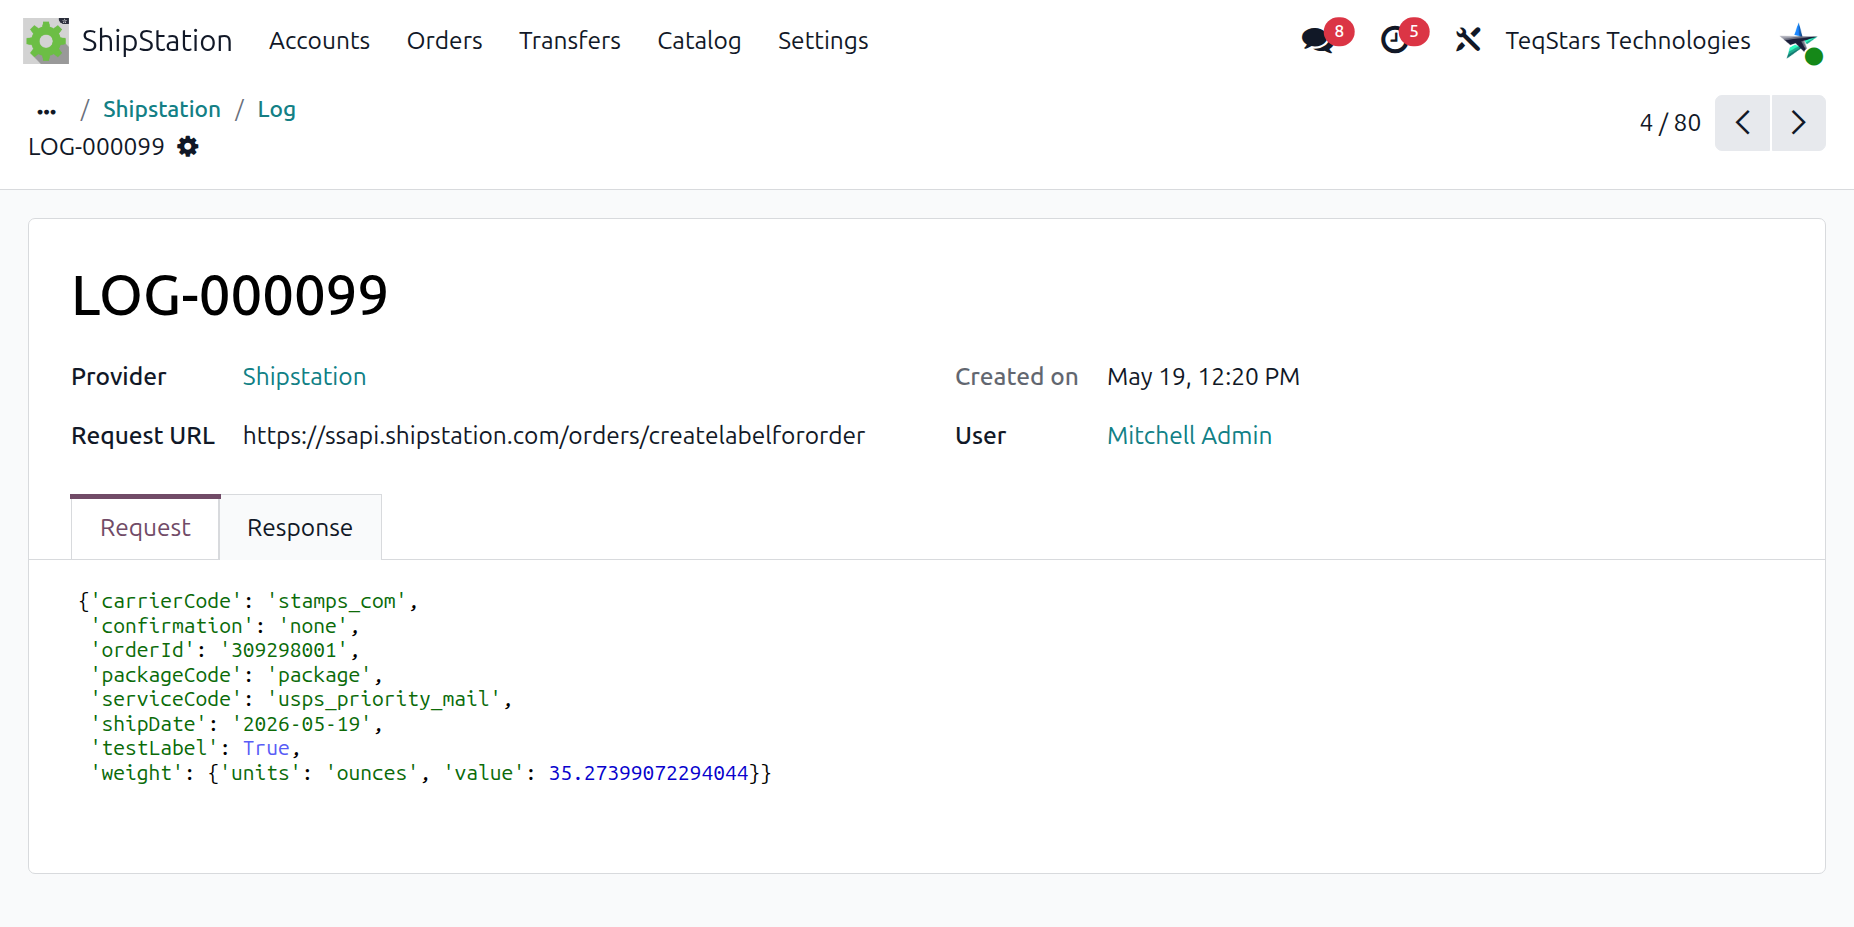The height and width of the screenshot is (927, 1854).
Task: Click the small LOG-000099 breadcrumb title
Action: point(96,147)
